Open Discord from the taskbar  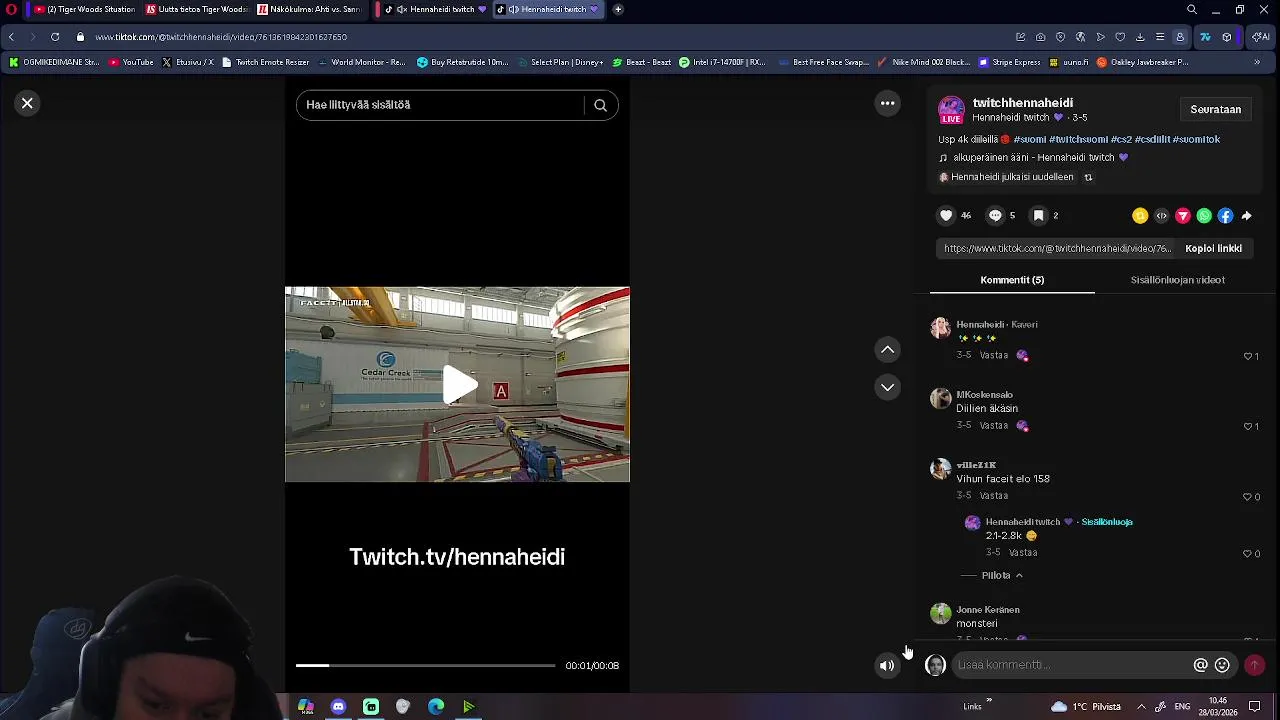338,706
